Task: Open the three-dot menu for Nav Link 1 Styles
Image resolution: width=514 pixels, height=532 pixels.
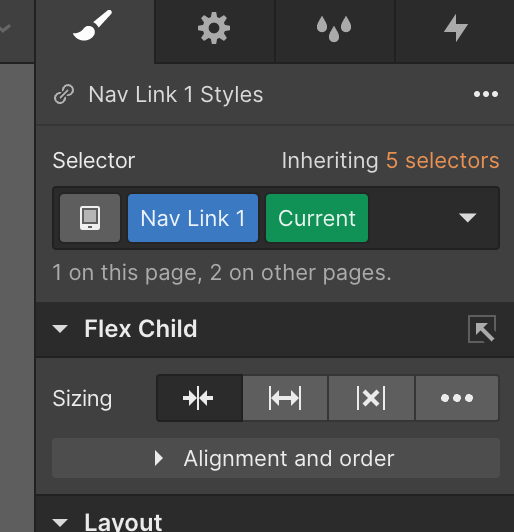Action: tap(486, 94)
